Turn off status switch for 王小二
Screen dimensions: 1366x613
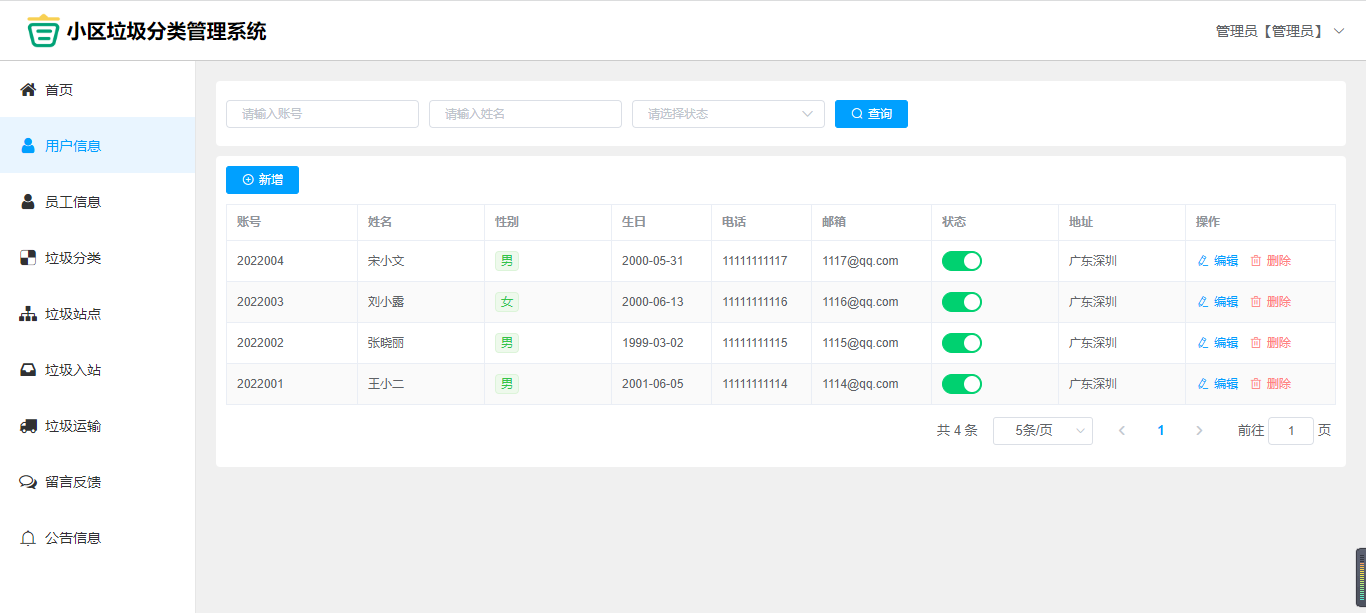[961, 384]
